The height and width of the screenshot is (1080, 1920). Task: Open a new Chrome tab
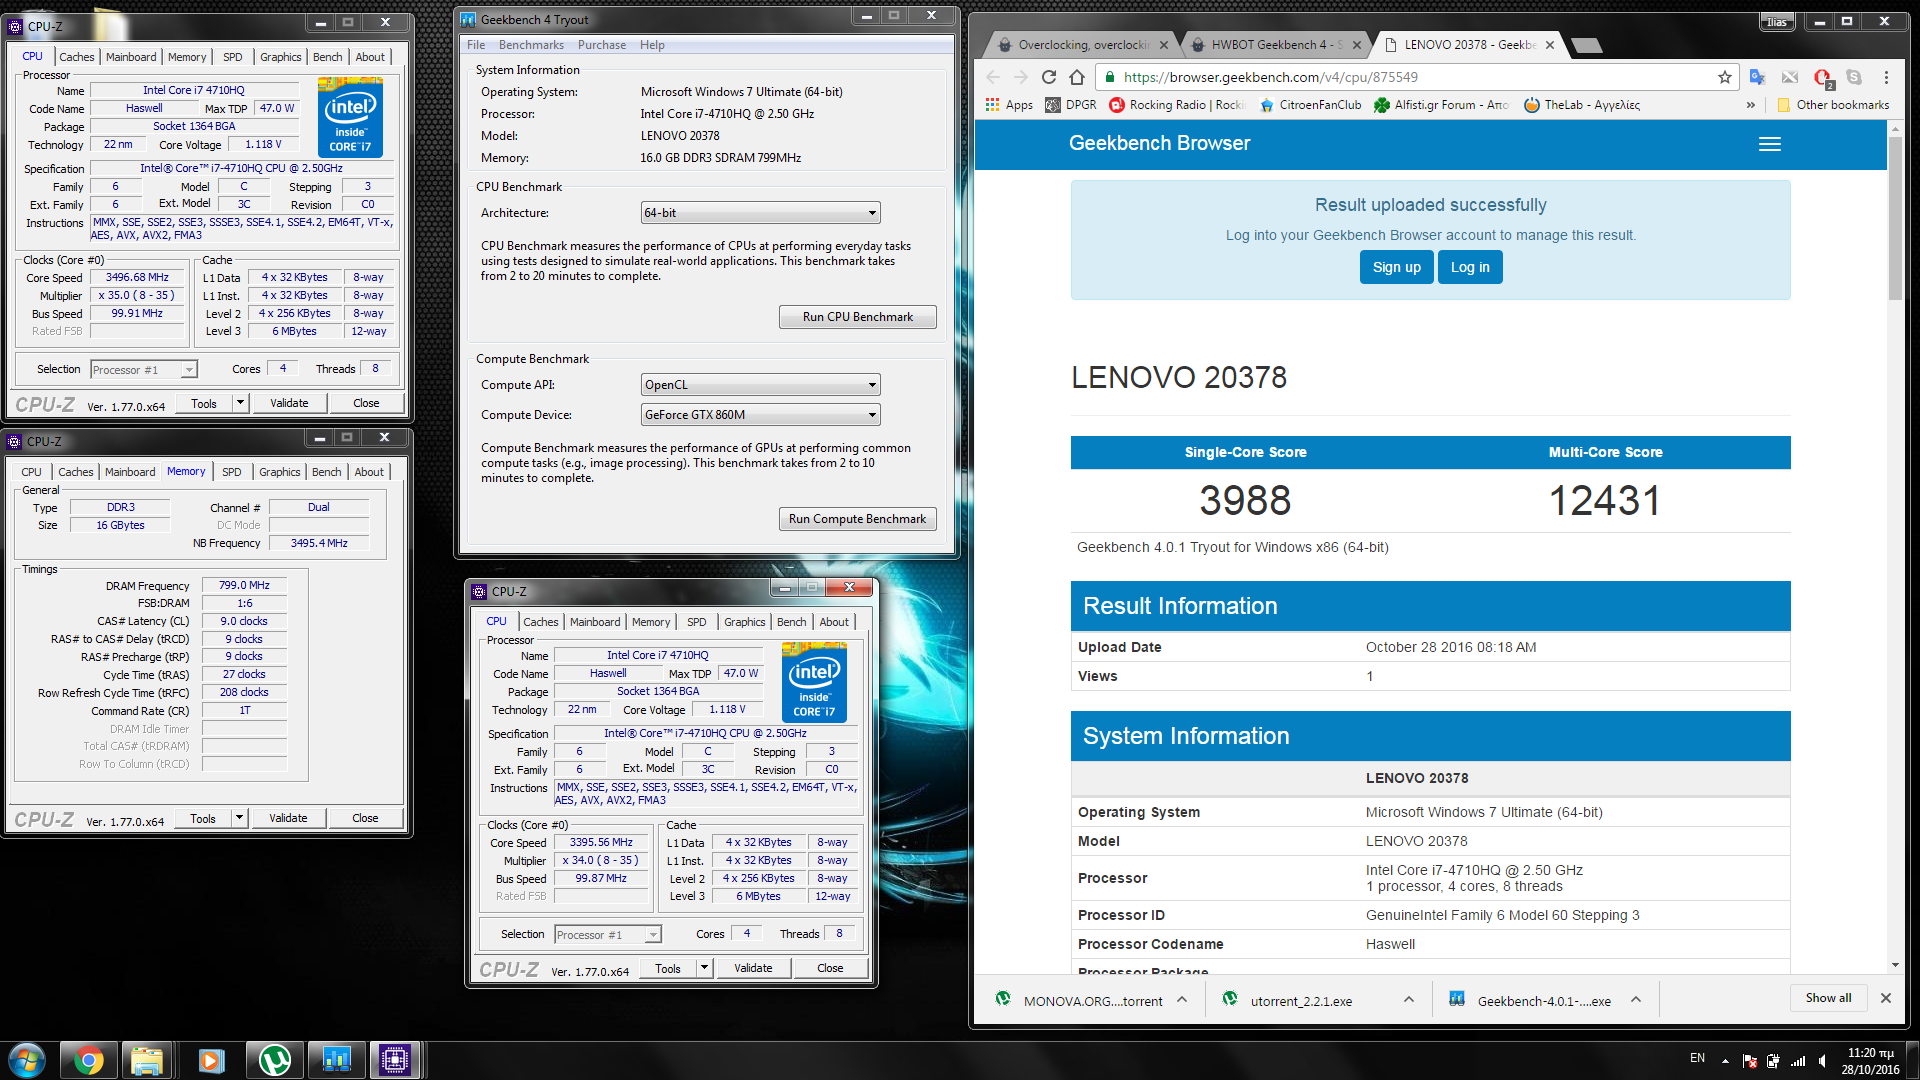1586,45
